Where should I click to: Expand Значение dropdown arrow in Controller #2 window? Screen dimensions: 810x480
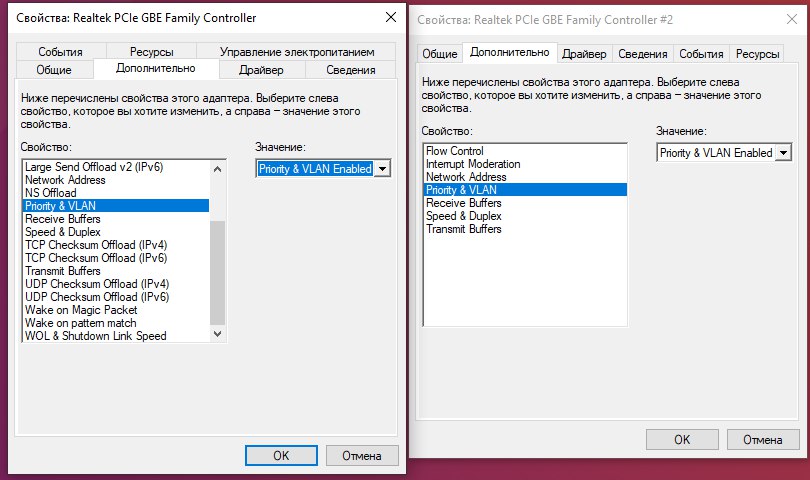(x=783, y=153)
